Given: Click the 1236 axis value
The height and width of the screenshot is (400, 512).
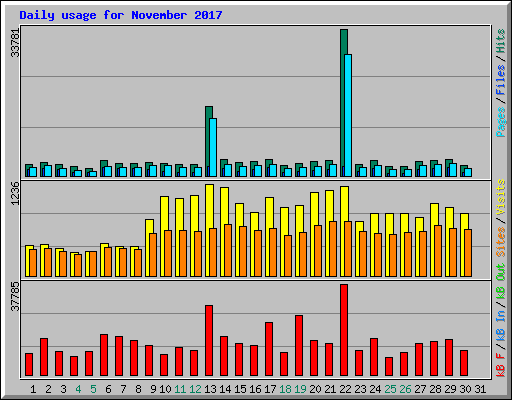Looking at the screenshot, I should 15,193.
